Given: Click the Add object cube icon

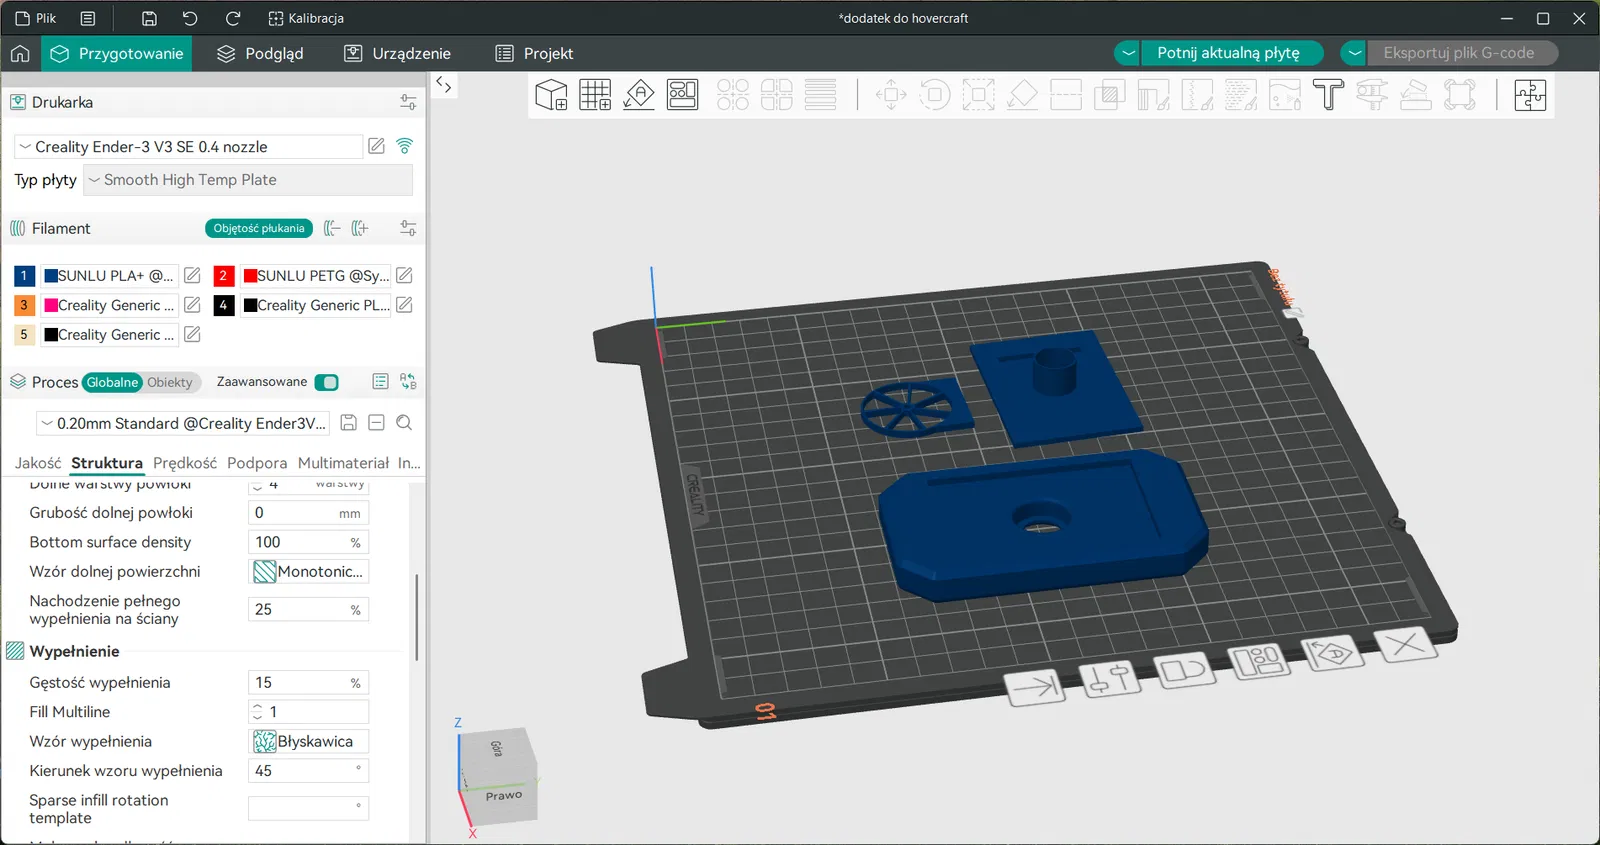Looking at the screenshot, I should coord(551,95).
